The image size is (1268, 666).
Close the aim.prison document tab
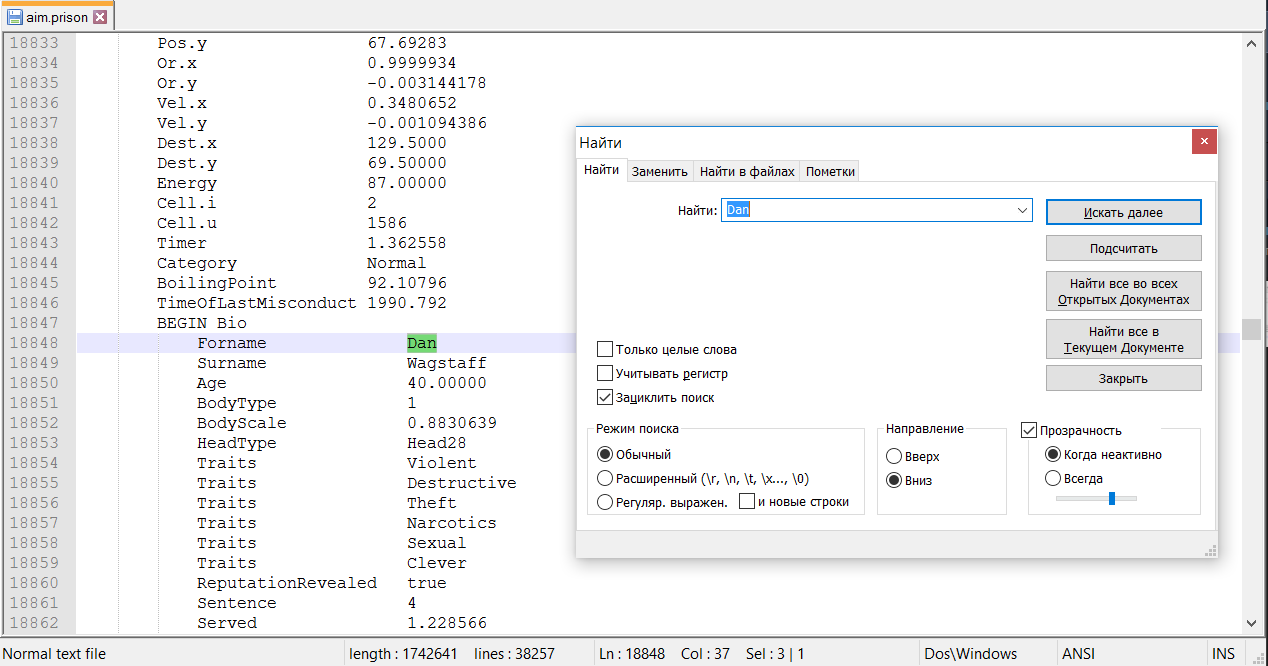(x=100, y=17)
